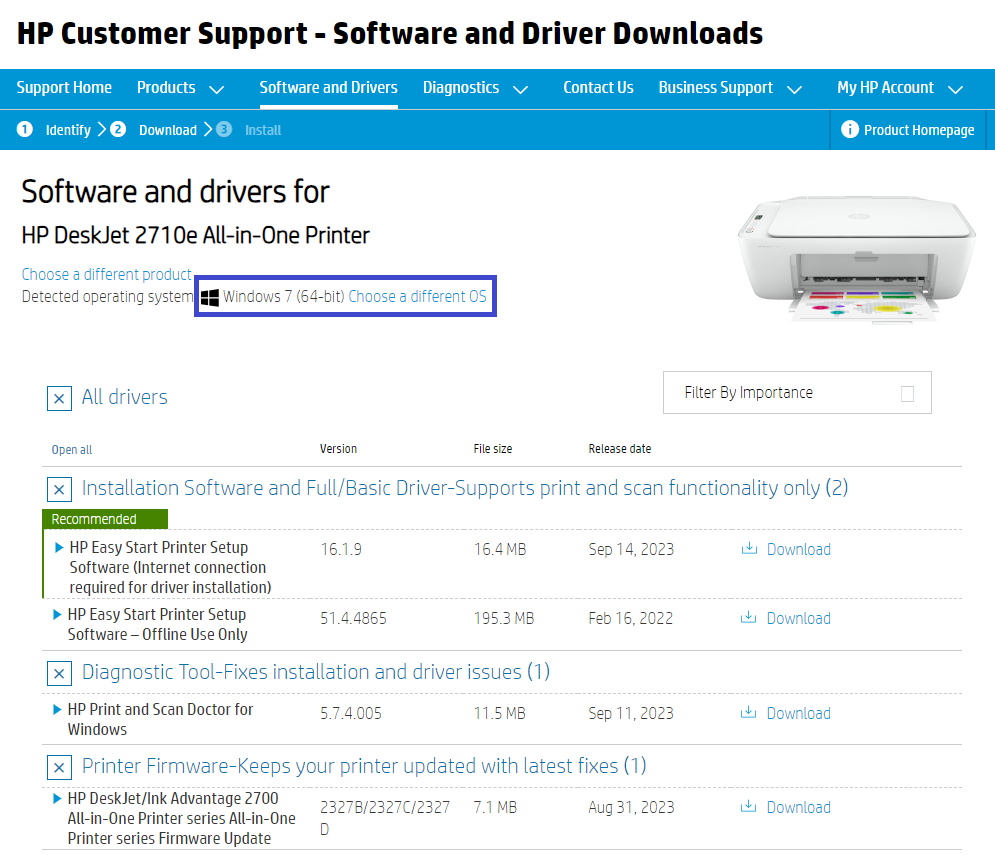995x855 pixels.
Task: Collapse the Installation Software section box
Action: pos(59,490)
